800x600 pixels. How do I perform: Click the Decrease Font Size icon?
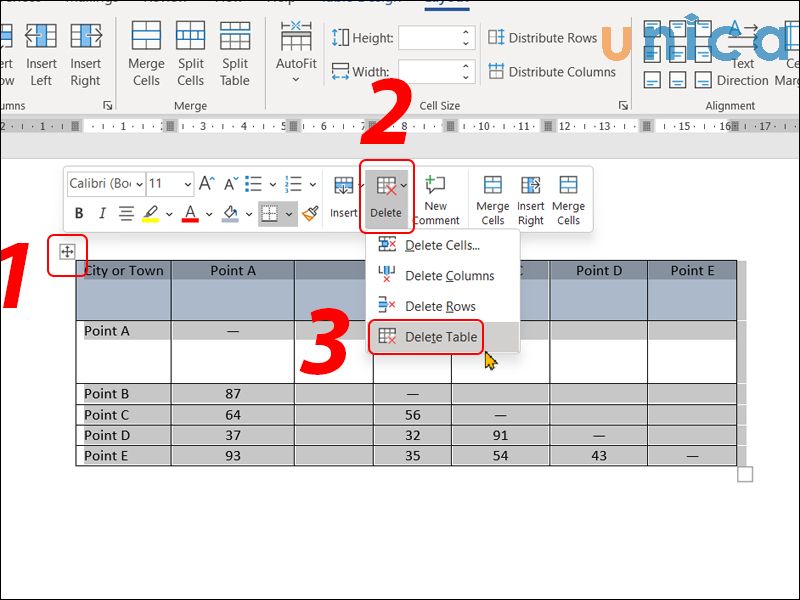[x=231, y=183]
